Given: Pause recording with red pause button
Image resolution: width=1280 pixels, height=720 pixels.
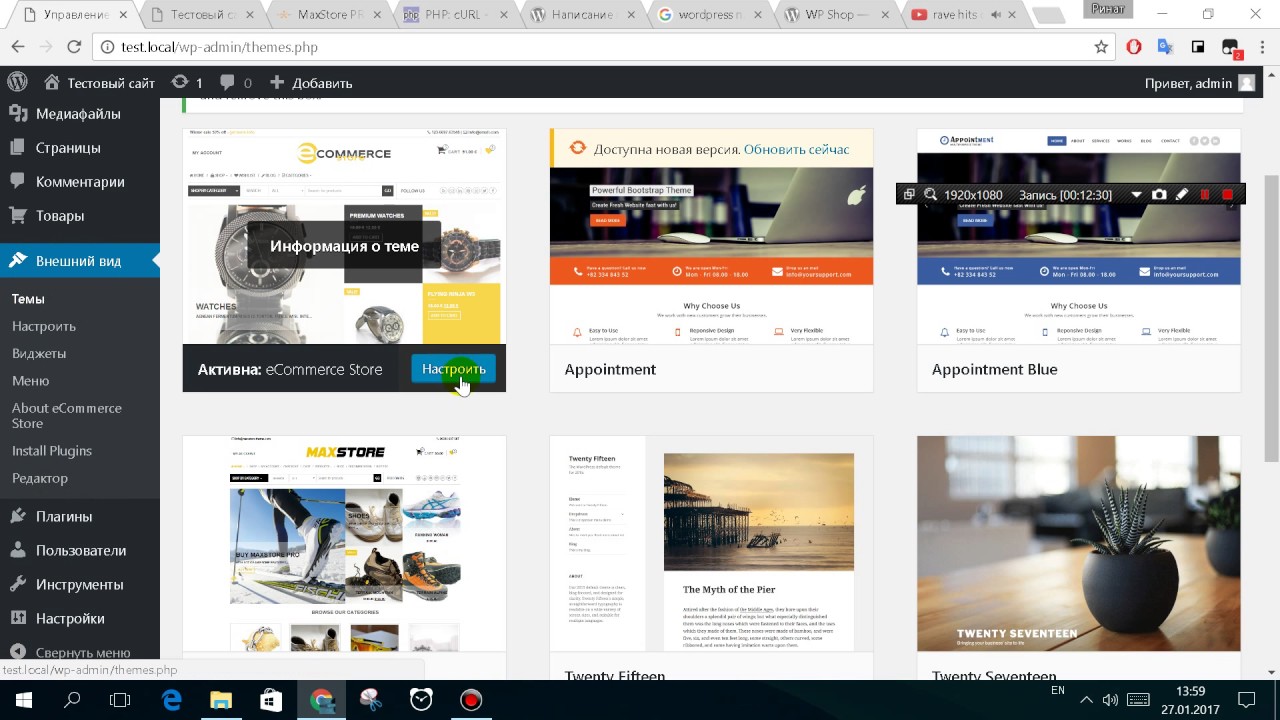Looking at the screenshot, I should pyautogui.click(x=1205, y=195).
